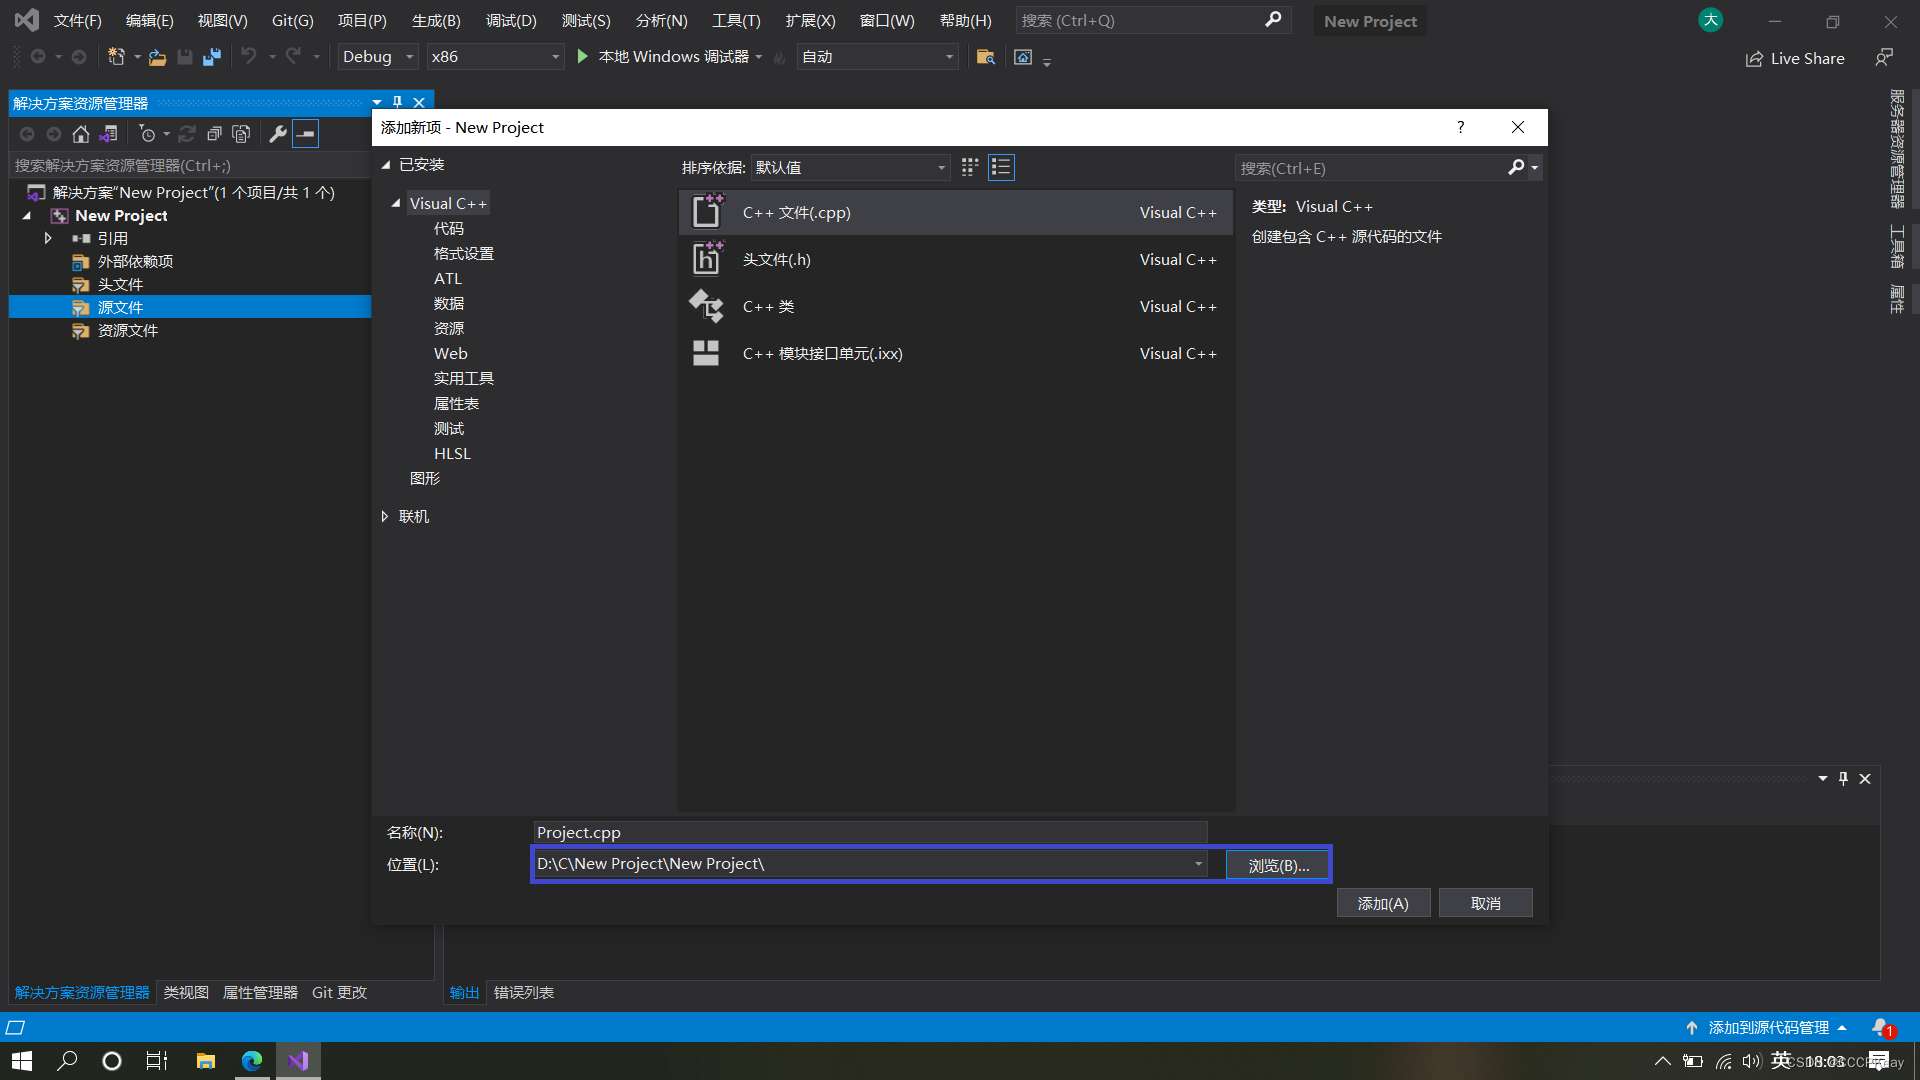
Task: Click the Redo toolbar icon
Action: [x=293, y=57]
